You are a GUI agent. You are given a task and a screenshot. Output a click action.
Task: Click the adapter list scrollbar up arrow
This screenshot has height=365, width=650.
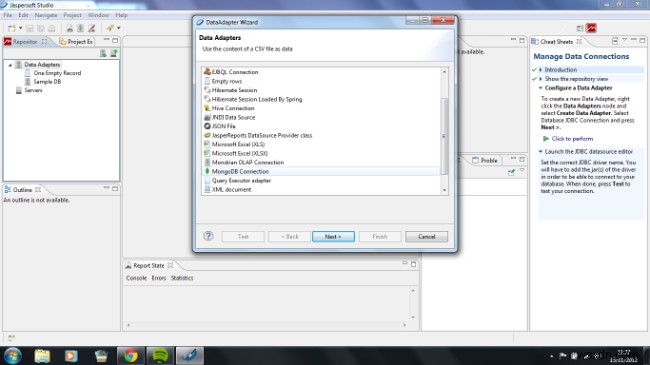444,72
